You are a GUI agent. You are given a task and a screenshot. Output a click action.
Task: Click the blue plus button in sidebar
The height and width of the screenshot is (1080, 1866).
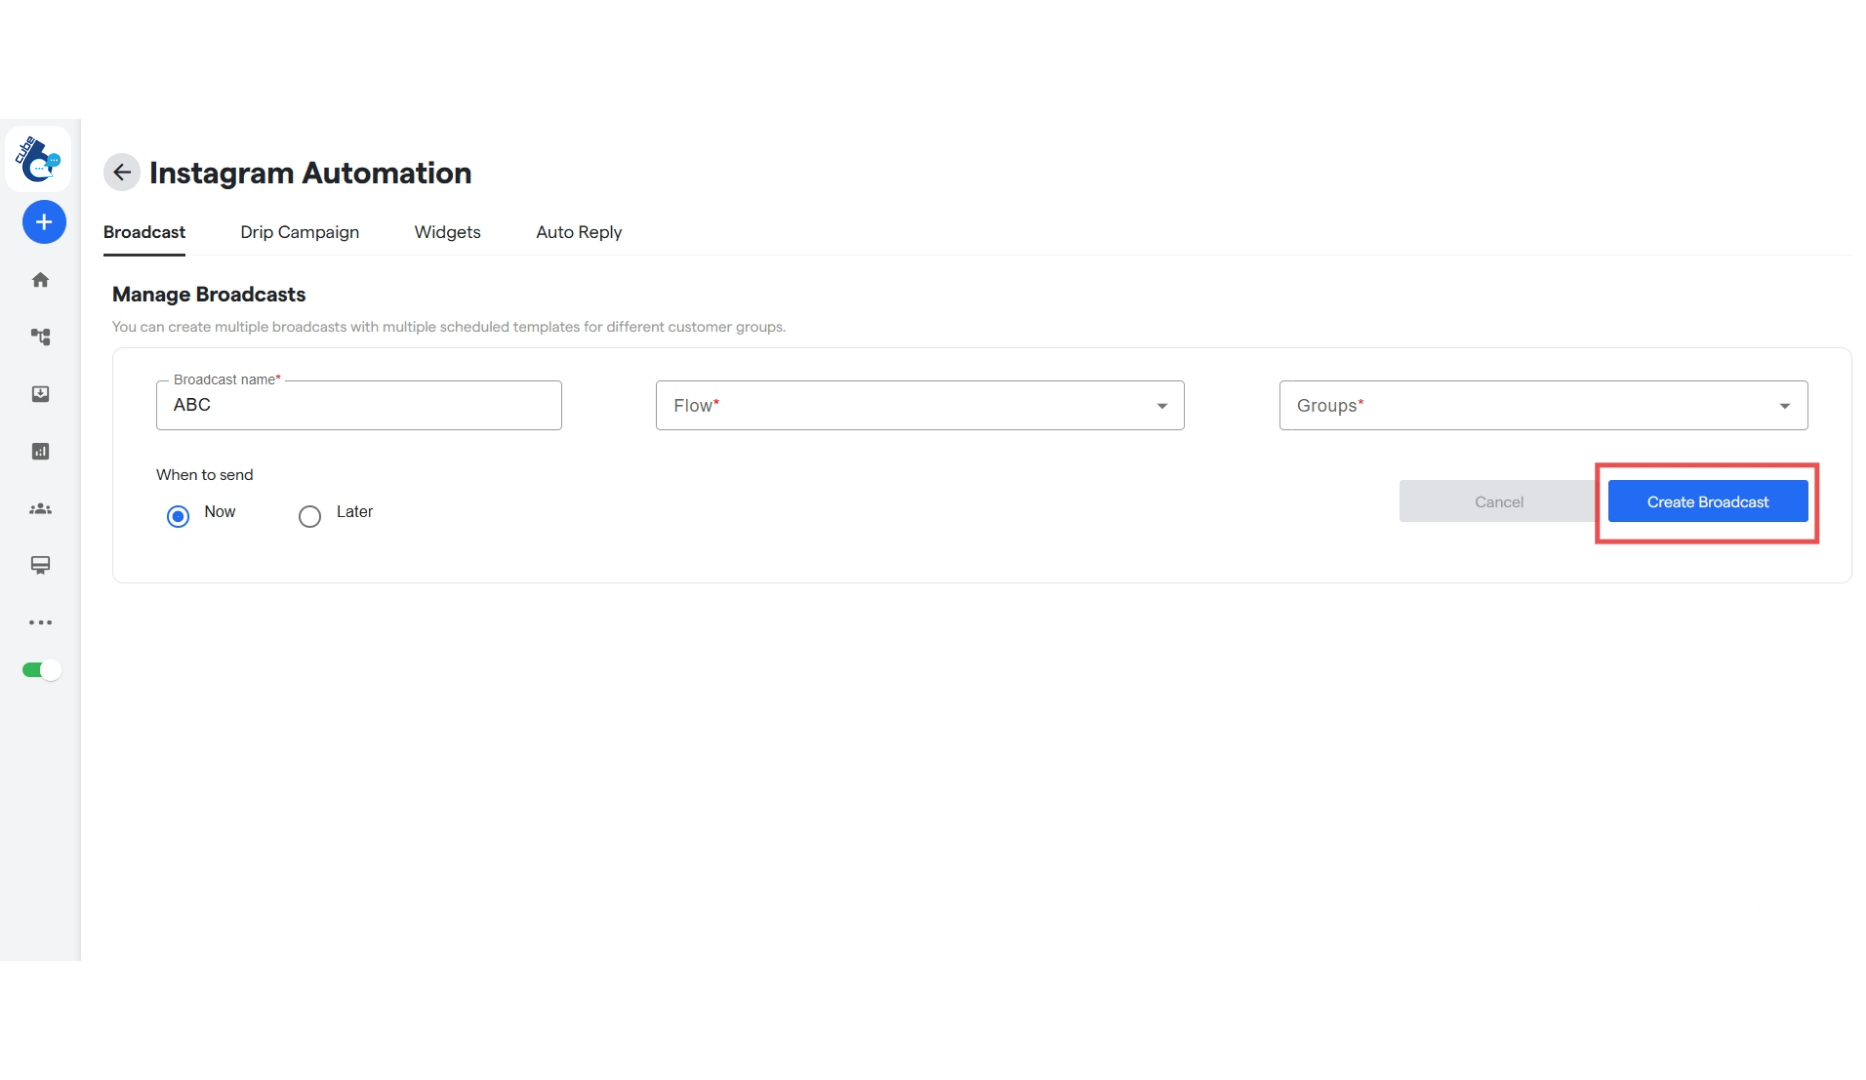pos(44,222)
